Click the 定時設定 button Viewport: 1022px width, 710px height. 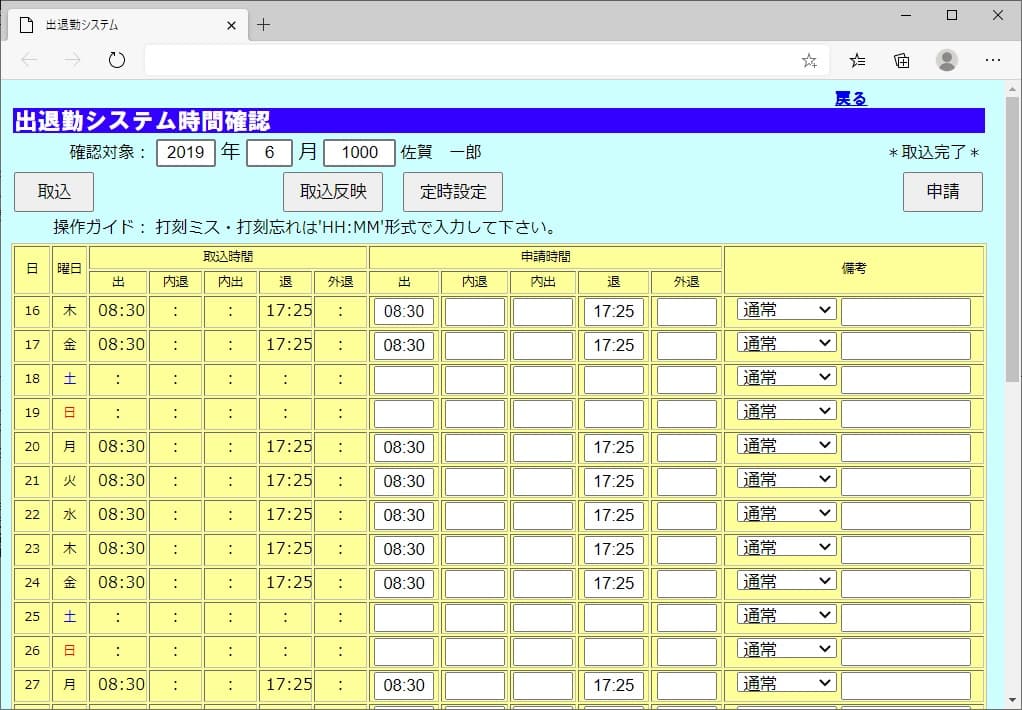(x=453, y=192)
